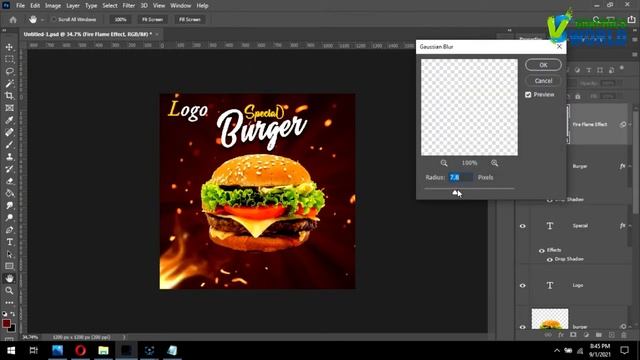Open status bar document info arrow

(124, 337)
